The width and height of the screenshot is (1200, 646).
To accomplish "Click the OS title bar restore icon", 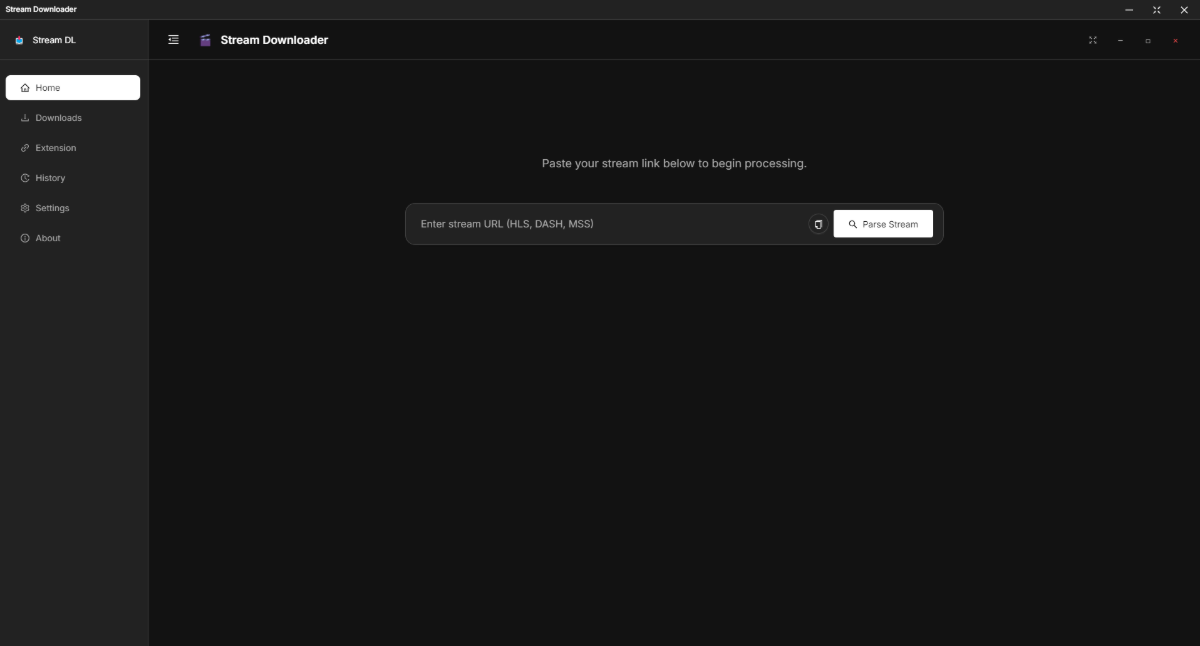I will (x=1156, y=9).
